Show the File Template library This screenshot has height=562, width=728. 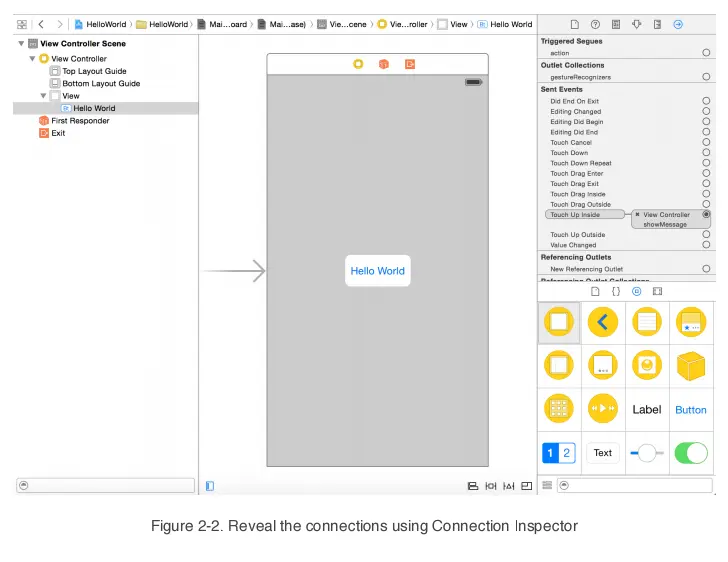click(x=595, y=291)
